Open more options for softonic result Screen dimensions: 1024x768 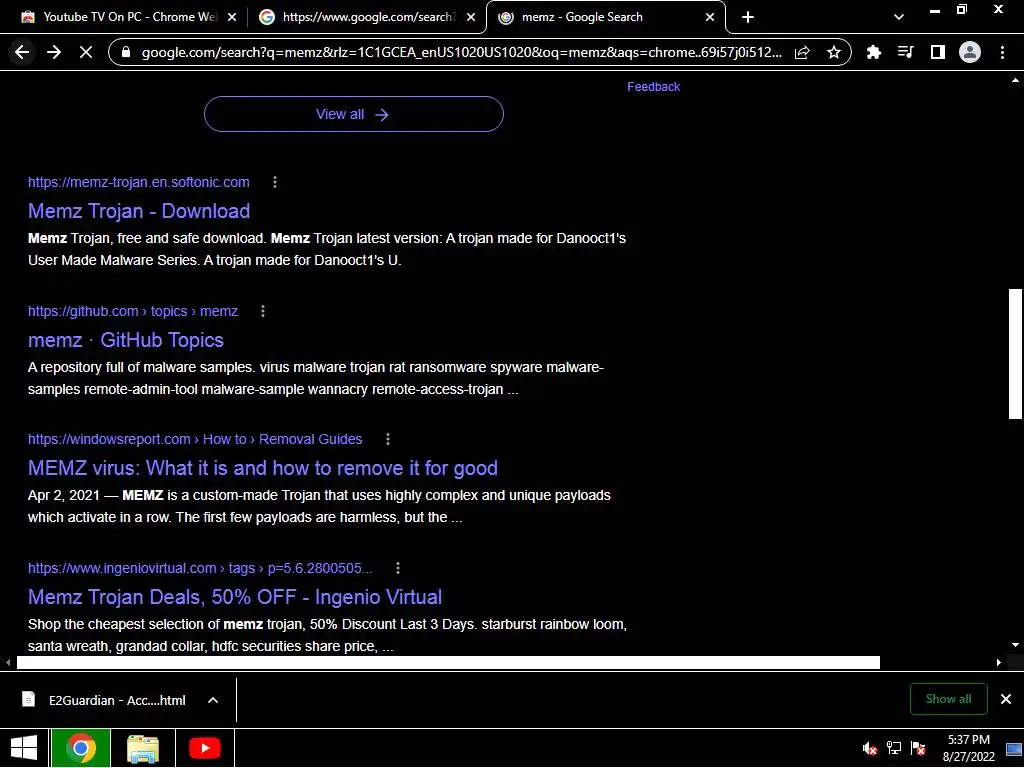click(x=275, y=182)
